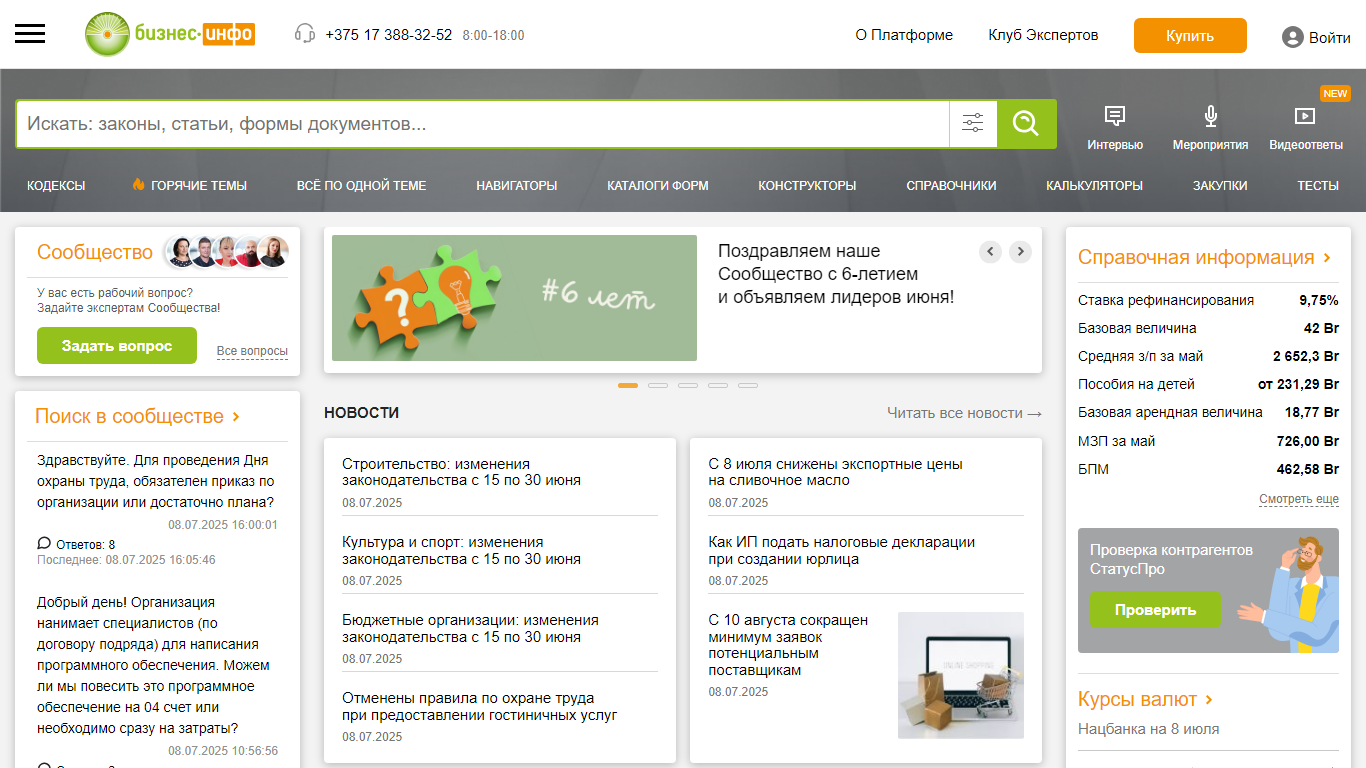Expand Поиск в сообществе heading

pyautogui.click(x=138, y=416)
